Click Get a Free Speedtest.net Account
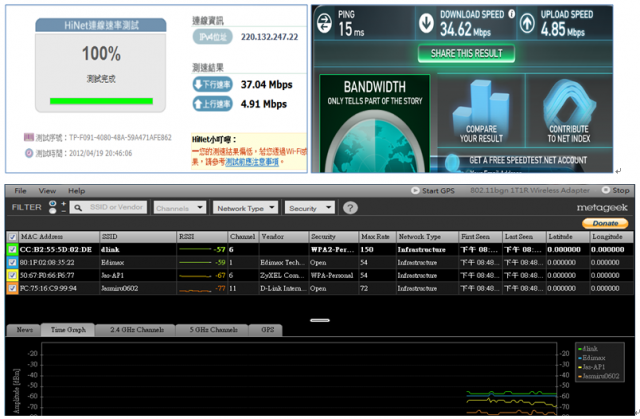The width and height of the screenshot is (640, 419). (528, 160)
